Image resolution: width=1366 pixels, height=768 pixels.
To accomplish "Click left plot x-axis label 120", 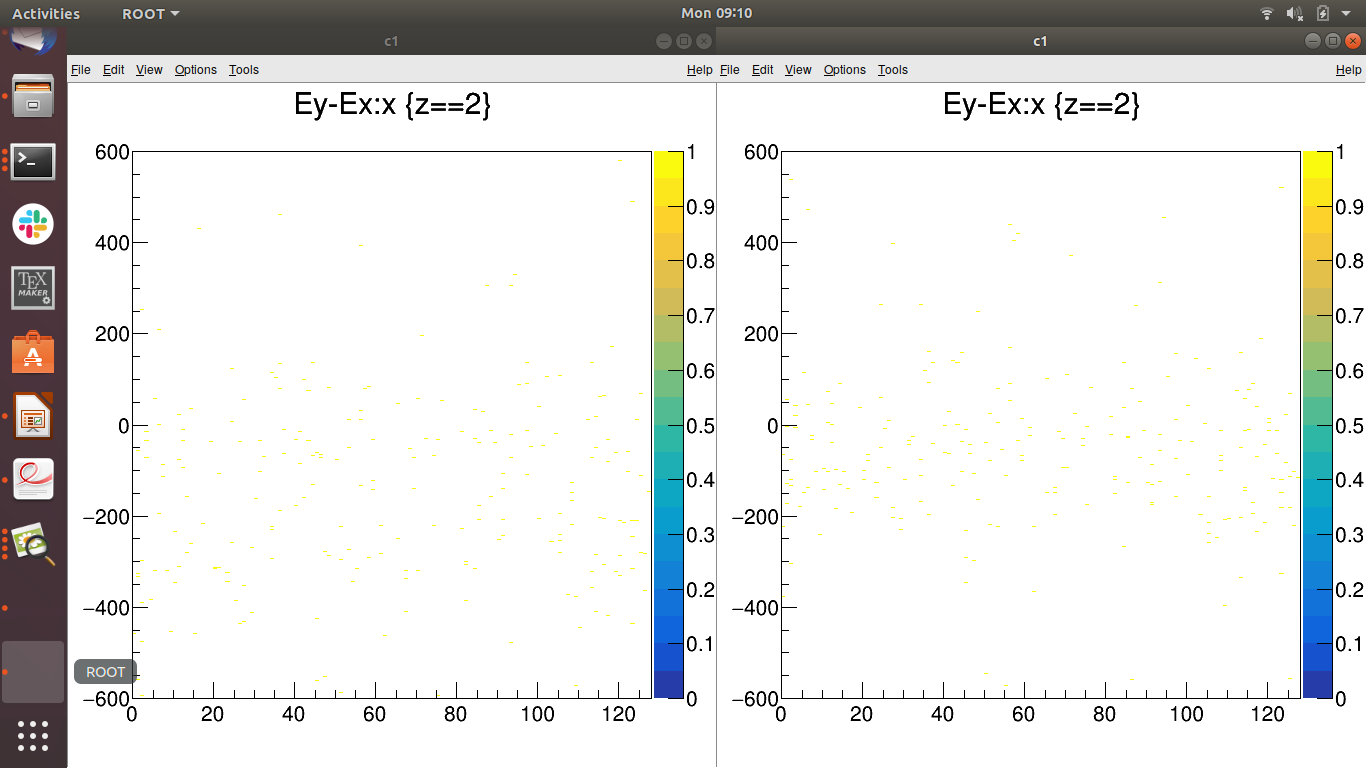I will pos(619,715).
